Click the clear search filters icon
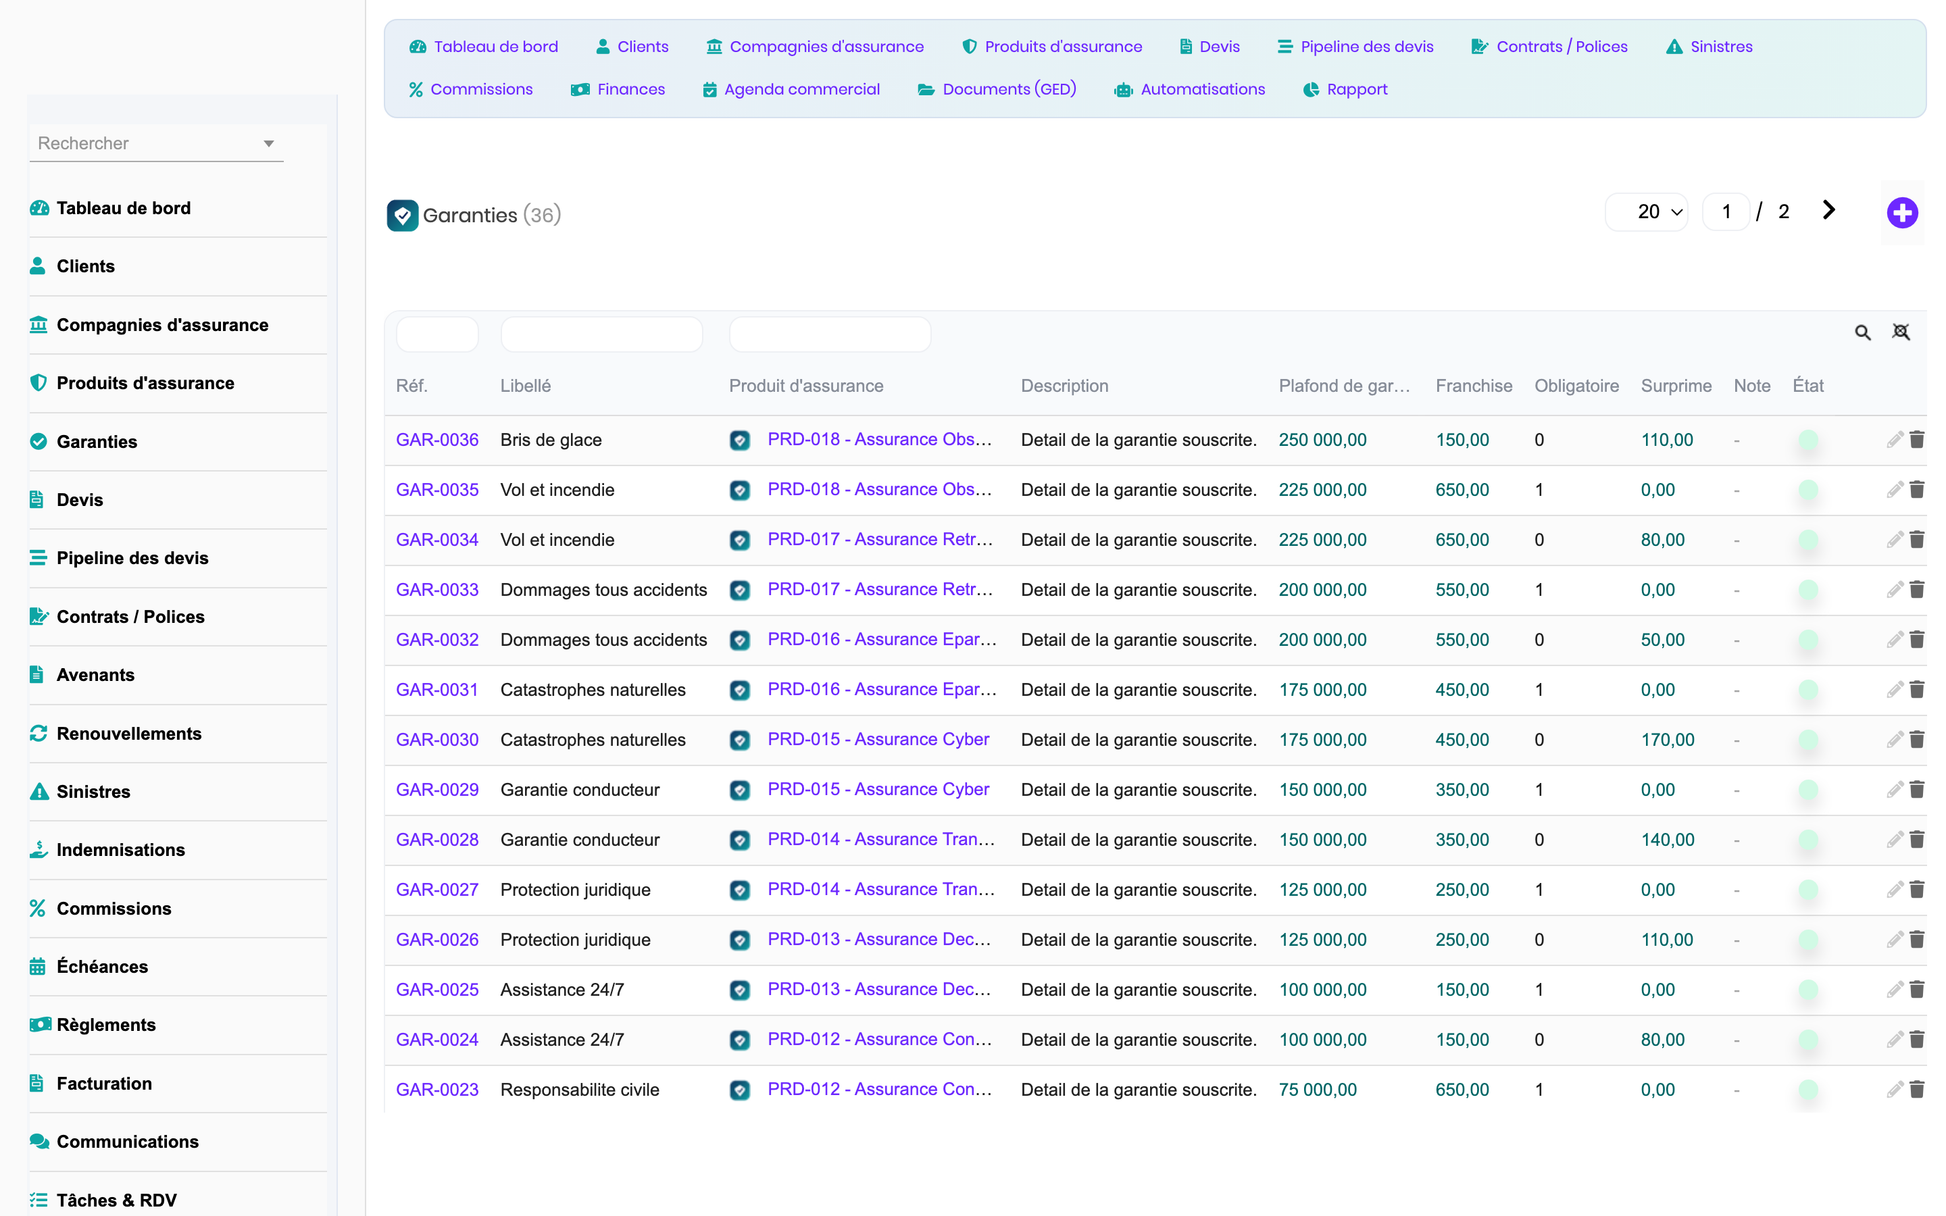Viewport: 1946px width, 1216px height. [x=1901, y=332]
